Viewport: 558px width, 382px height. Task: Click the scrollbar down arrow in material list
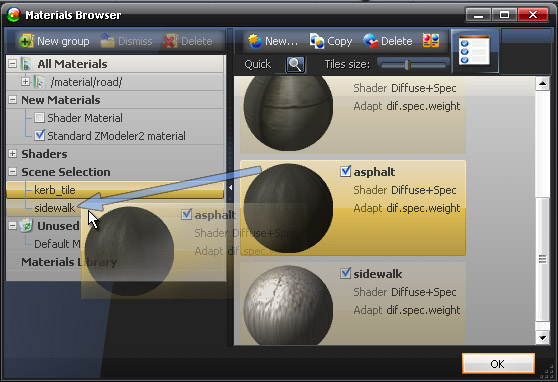click(x=542, y=337)
